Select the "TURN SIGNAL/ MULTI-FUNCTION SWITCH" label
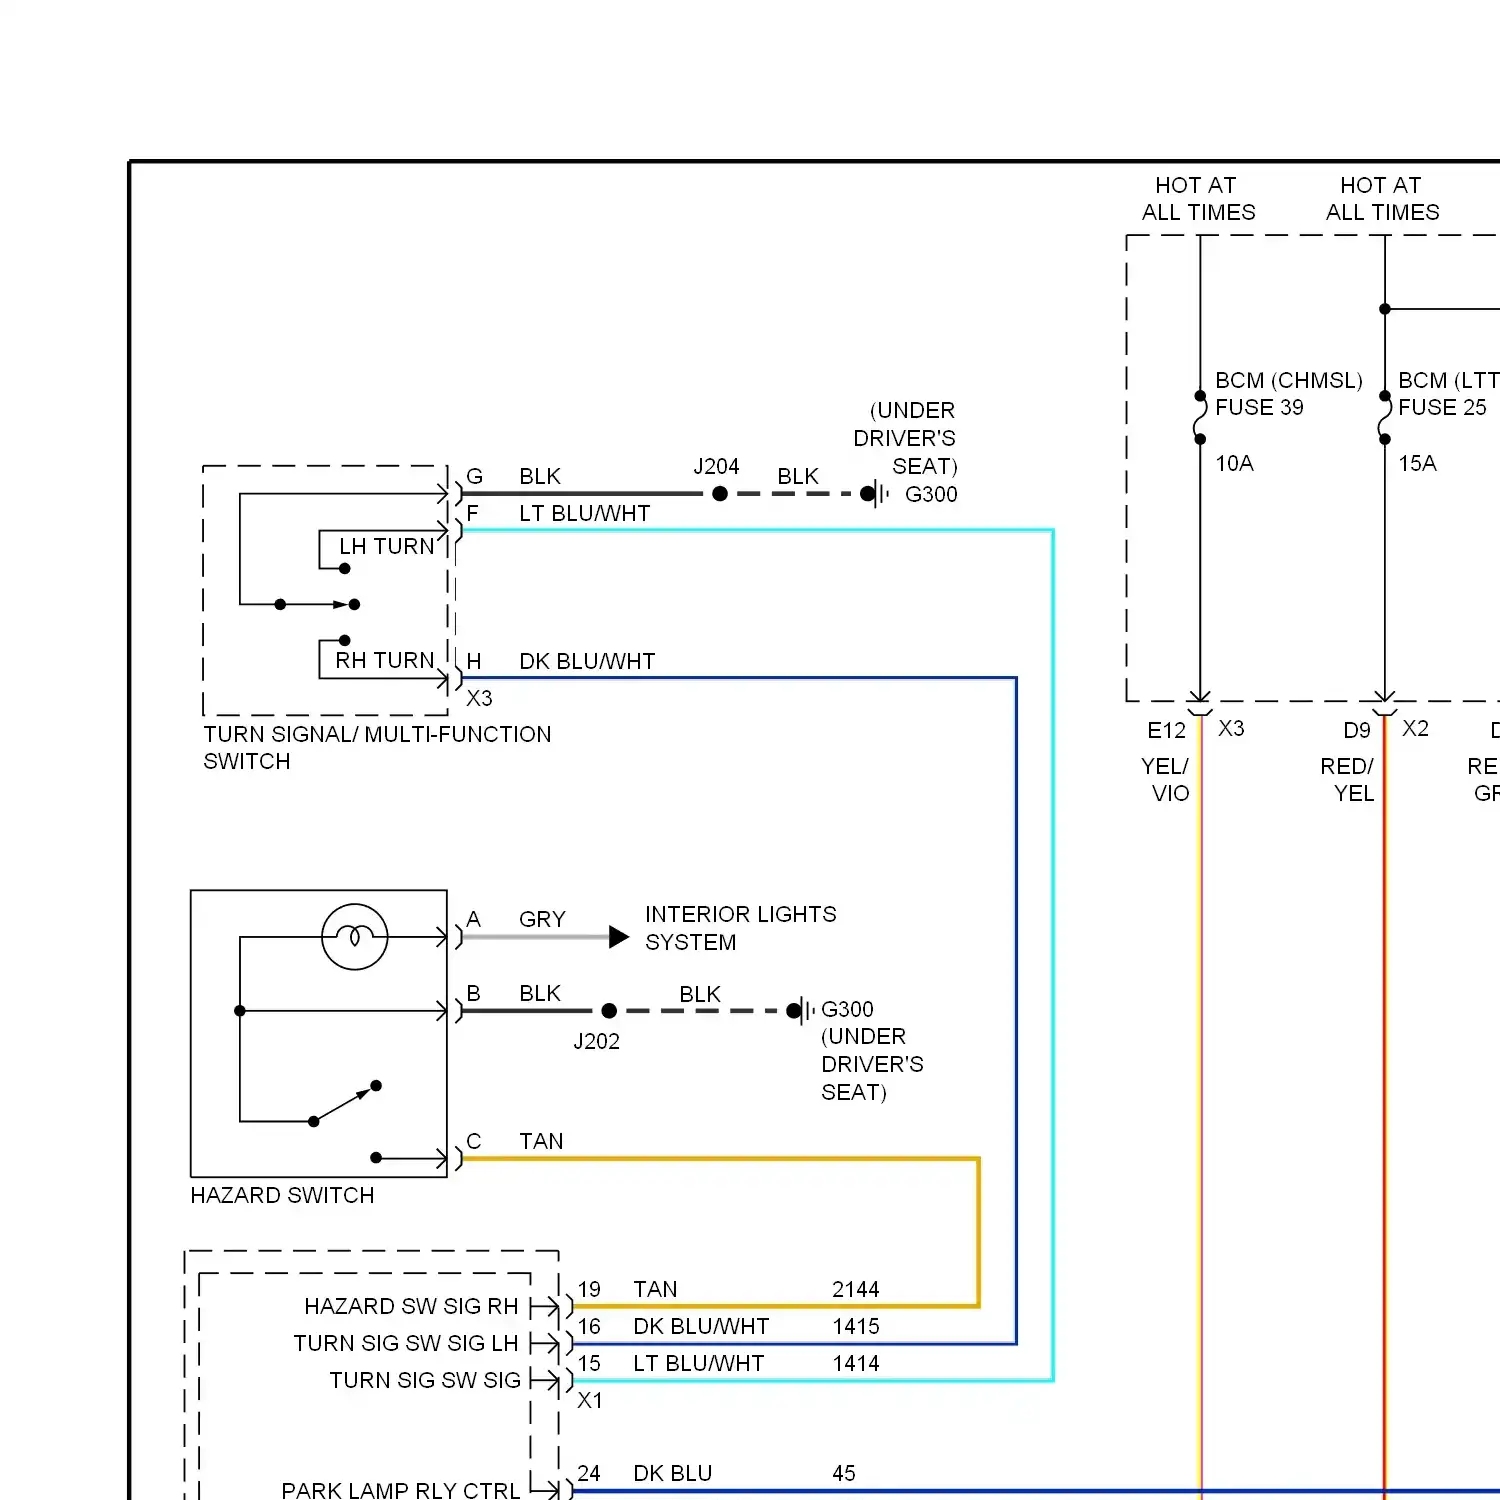Image resolution: width=1500 pixels, height=1500 pixels. 377,747
